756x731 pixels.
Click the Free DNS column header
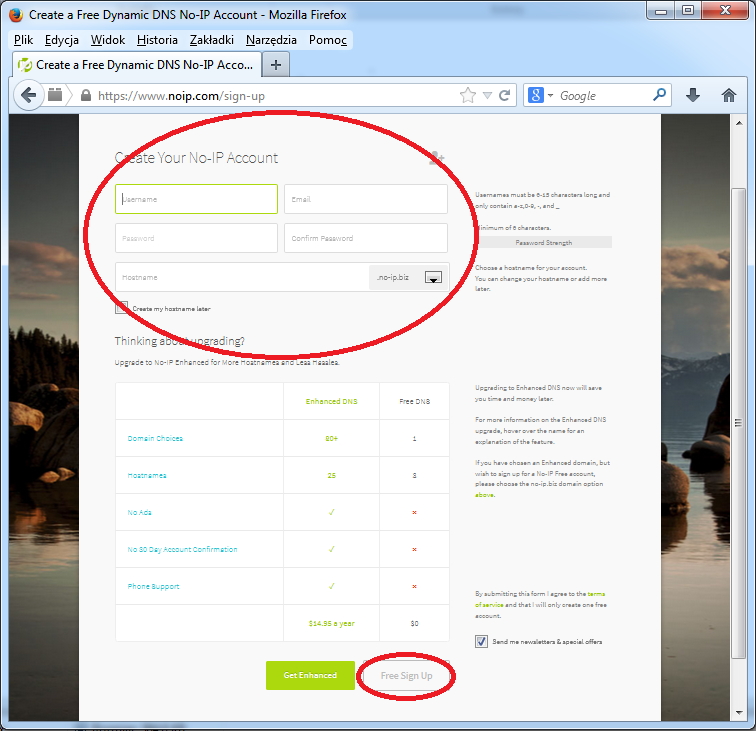[414, 401]
